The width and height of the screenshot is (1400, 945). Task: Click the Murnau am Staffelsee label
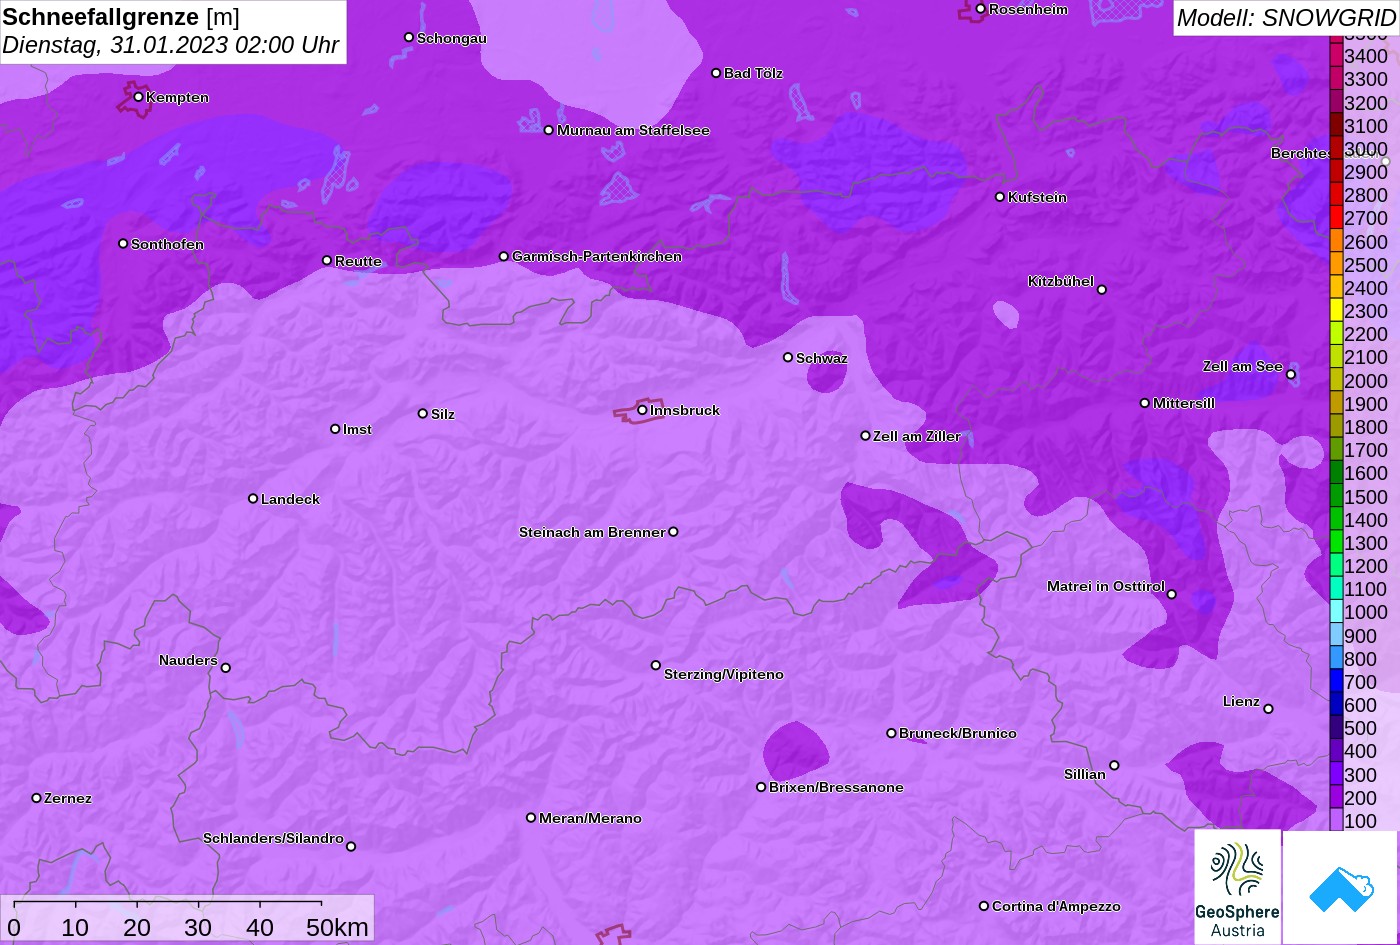click(633, 130)
